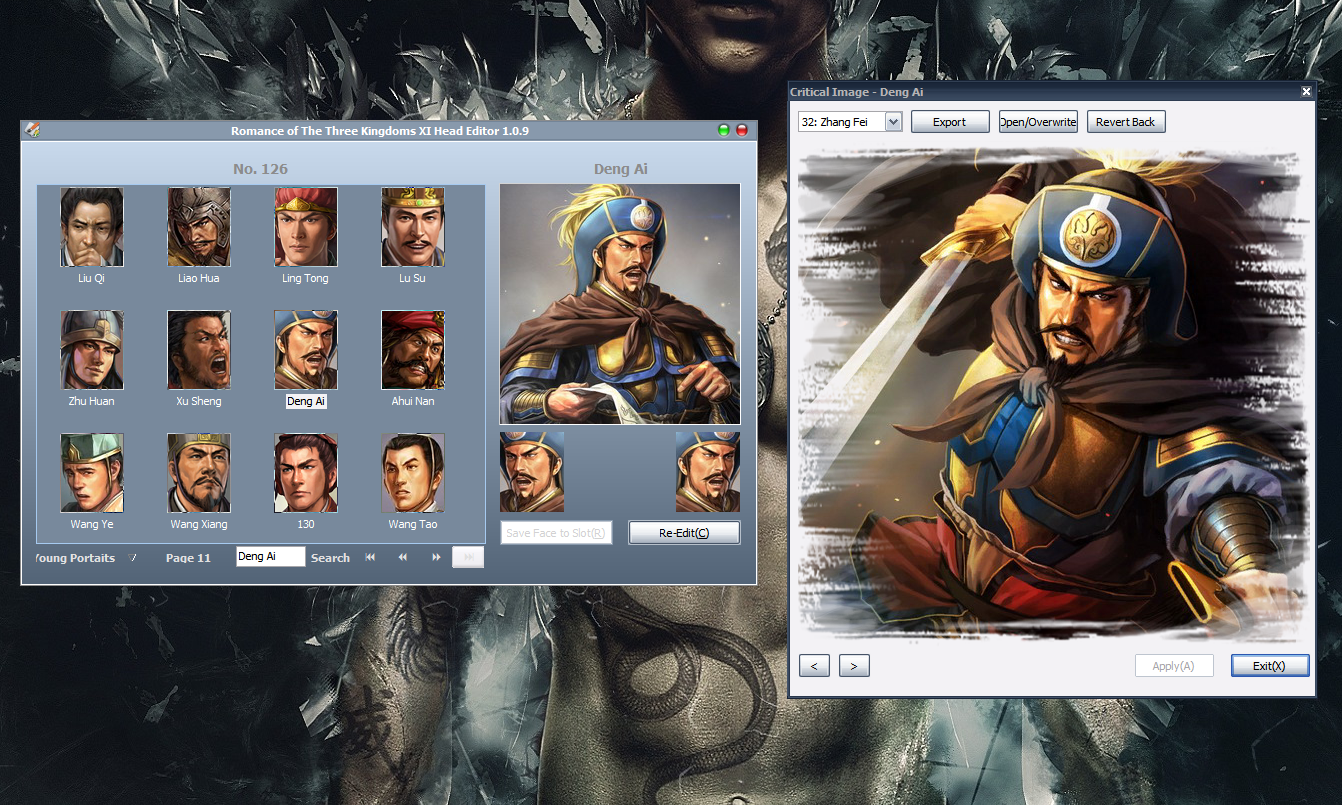The height and width of the screenshot is (805, 1342).
Task: Show previous critical image with < button
Action: pos(814,666)
